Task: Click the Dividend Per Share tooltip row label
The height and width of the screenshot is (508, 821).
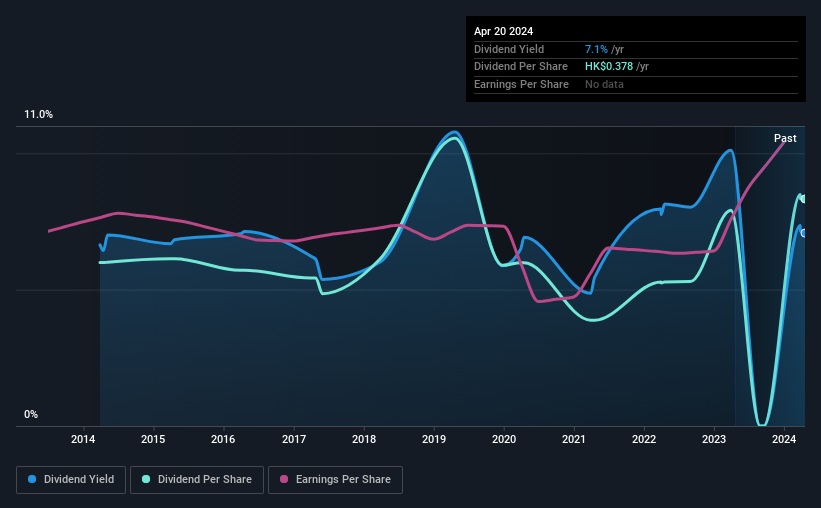Action: point(520,67)
